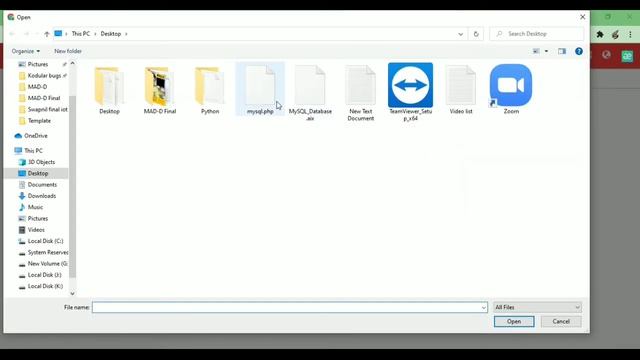Viewport: 640px width, 360px height.
Task: Open Local Disk (C:) drive
Action: click(x=45, y=241)
